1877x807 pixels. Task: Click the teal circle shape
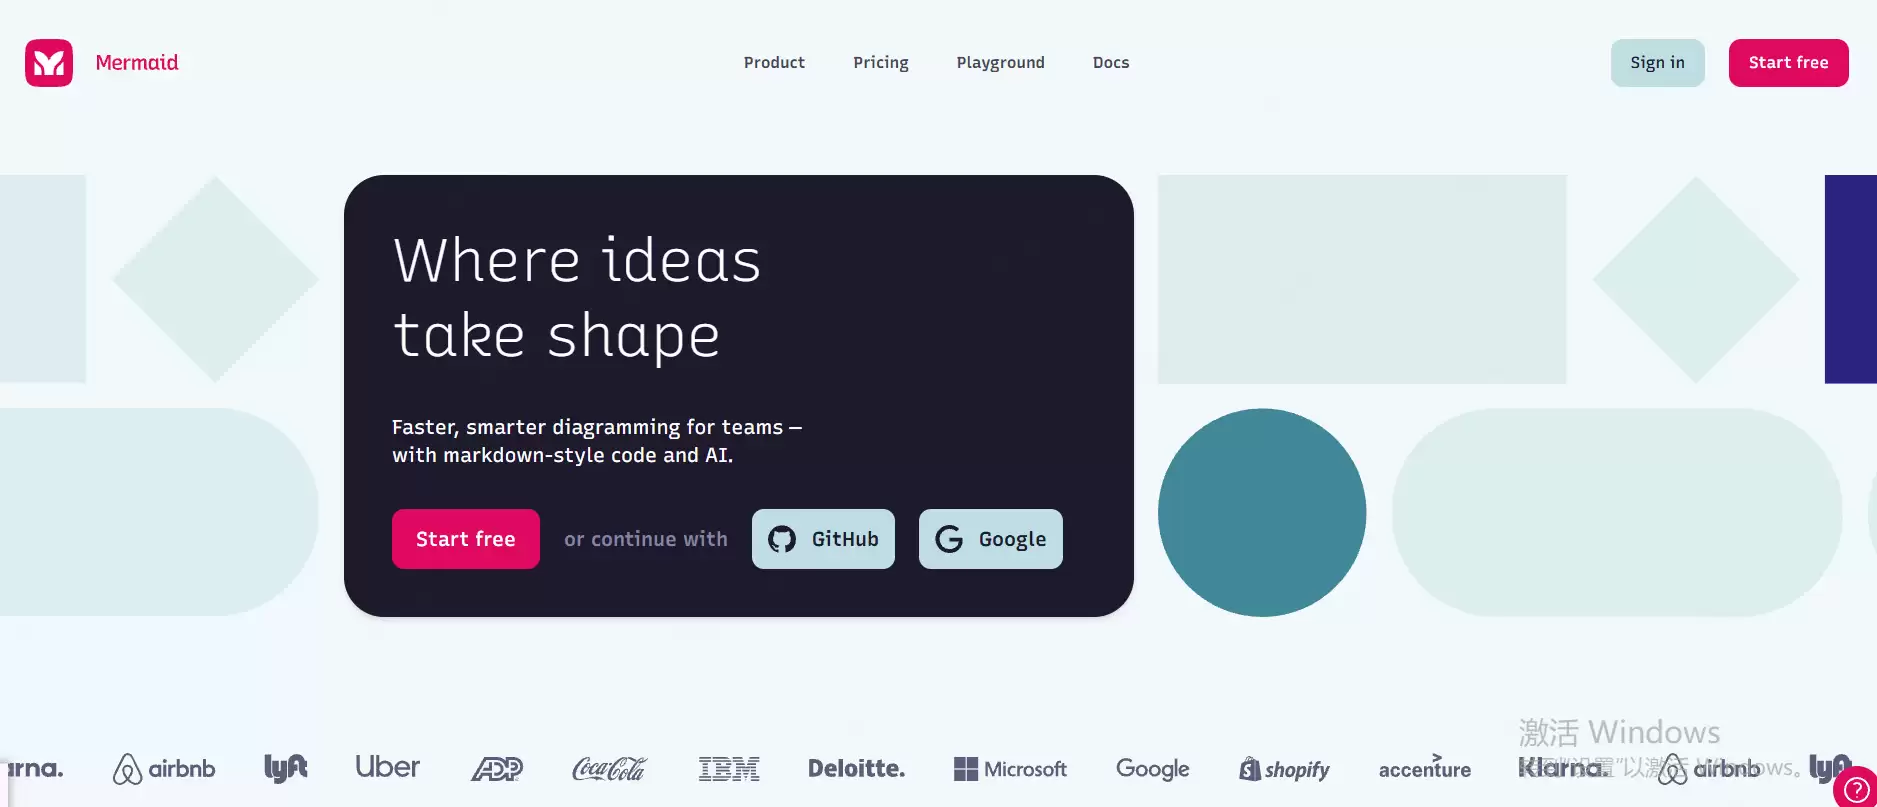(x=1262, y=512)
